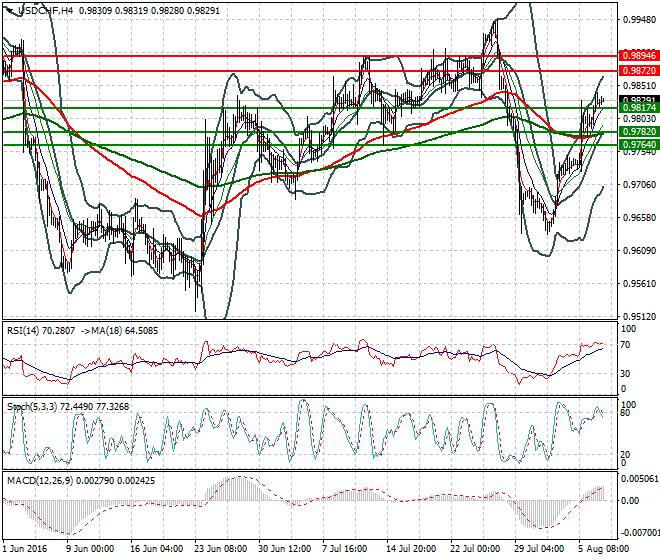Click the MACD 0.00 scale label
660x560 pixels.
pyautogui.click(x=630, y=501)
